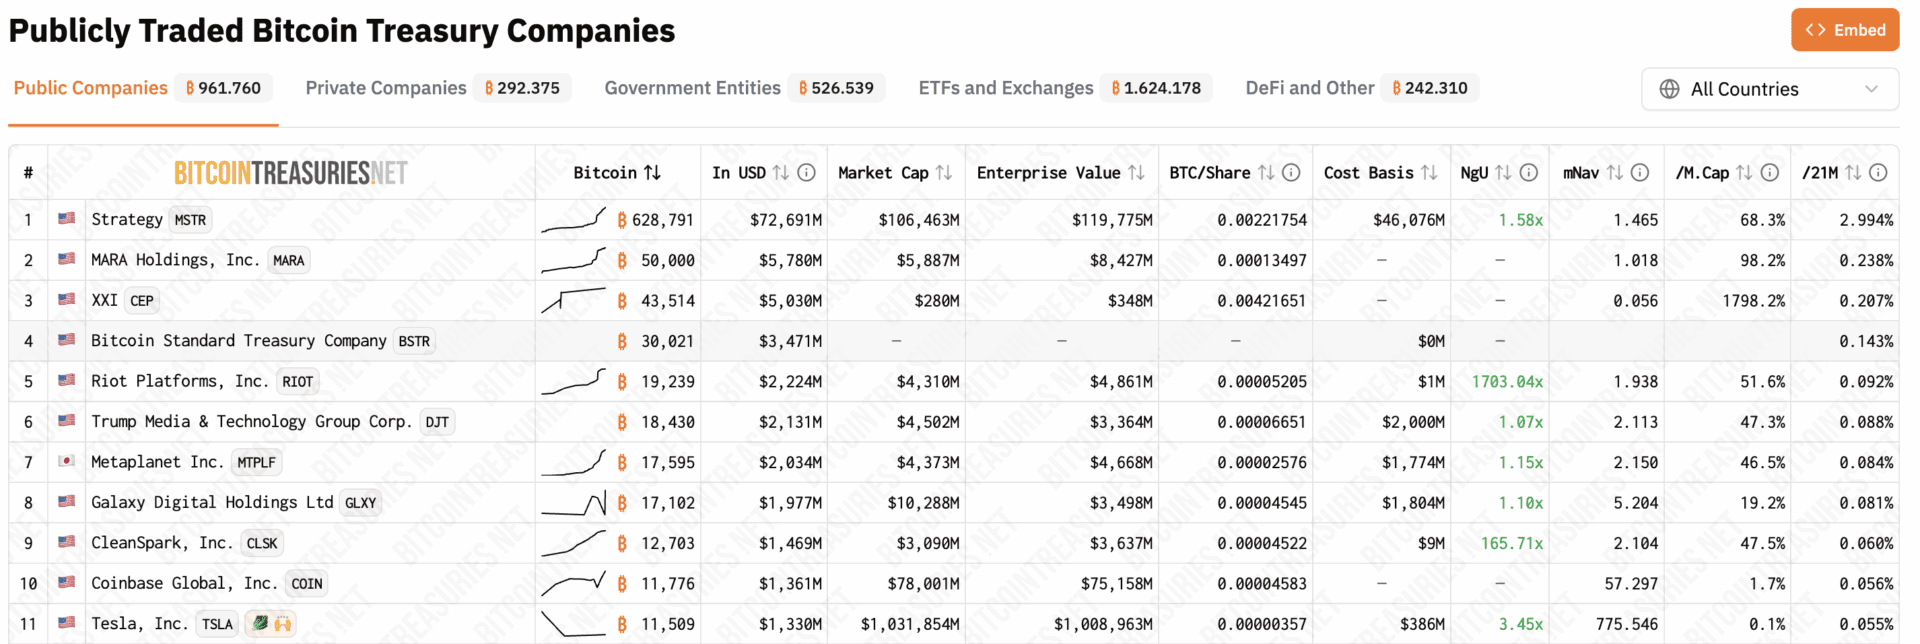The image size is (1920, 644).
Task: Open Riot Platforms, Inc. entry
Action: tap(180, 381)
